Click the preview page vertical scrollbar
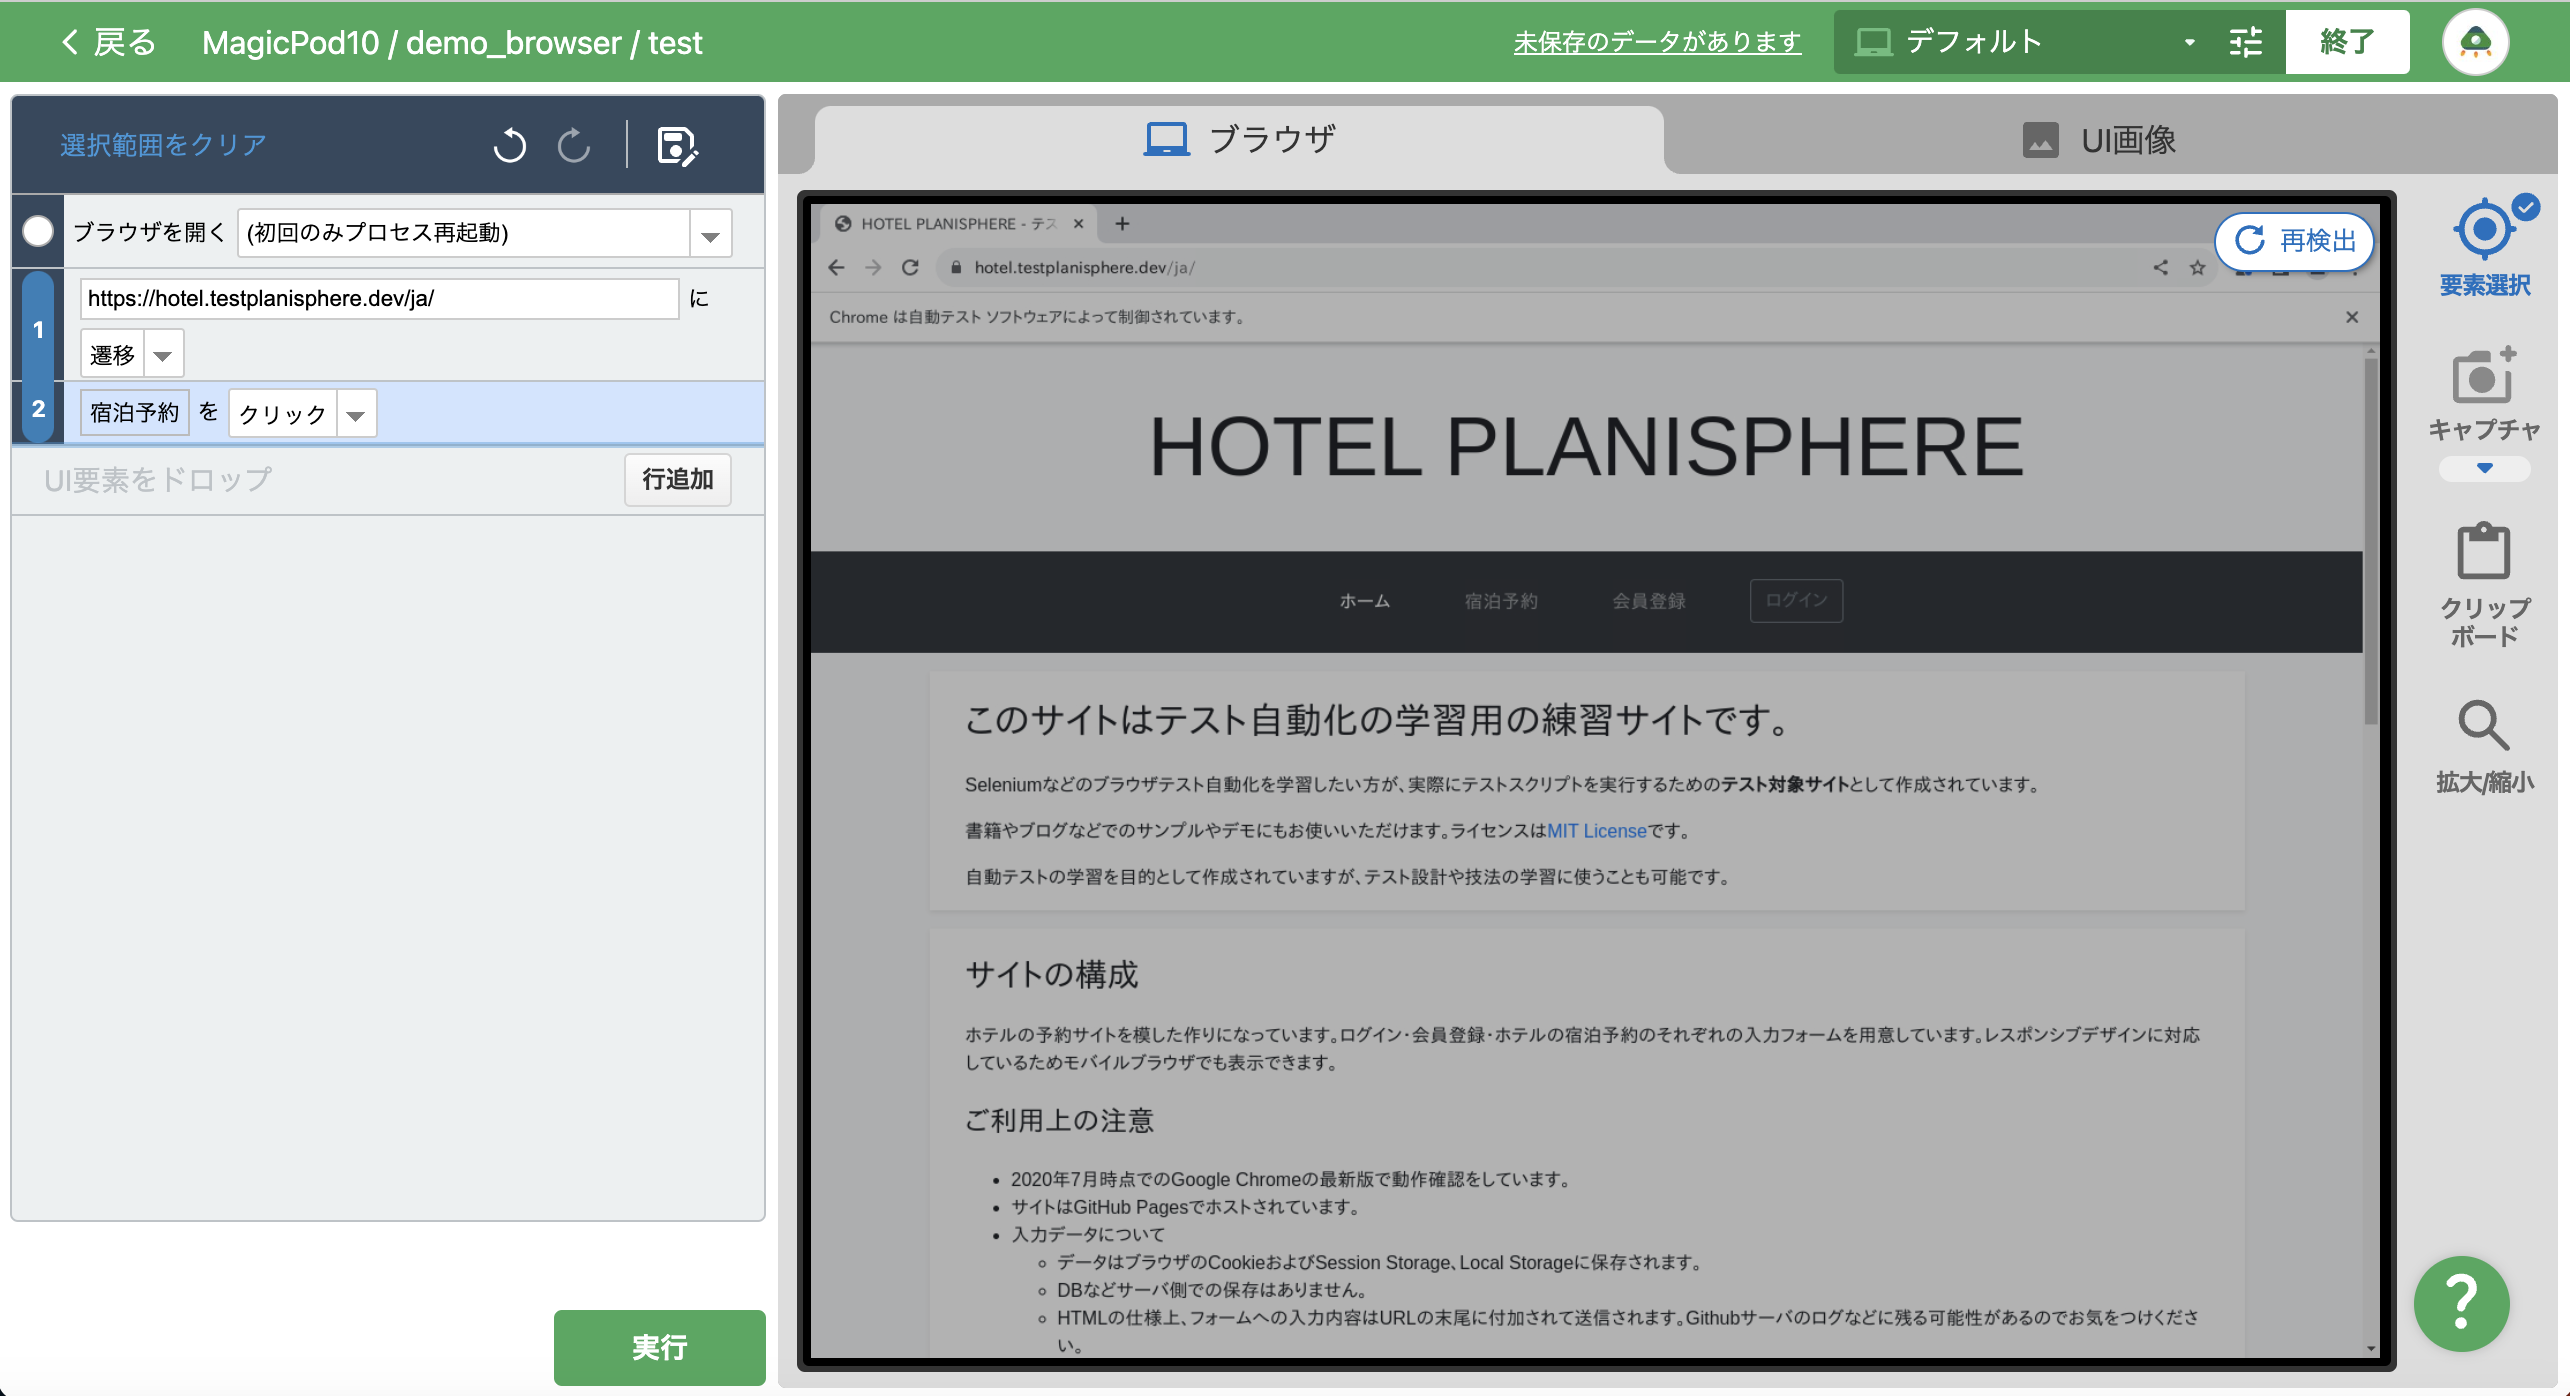 tap(2370, 540)
